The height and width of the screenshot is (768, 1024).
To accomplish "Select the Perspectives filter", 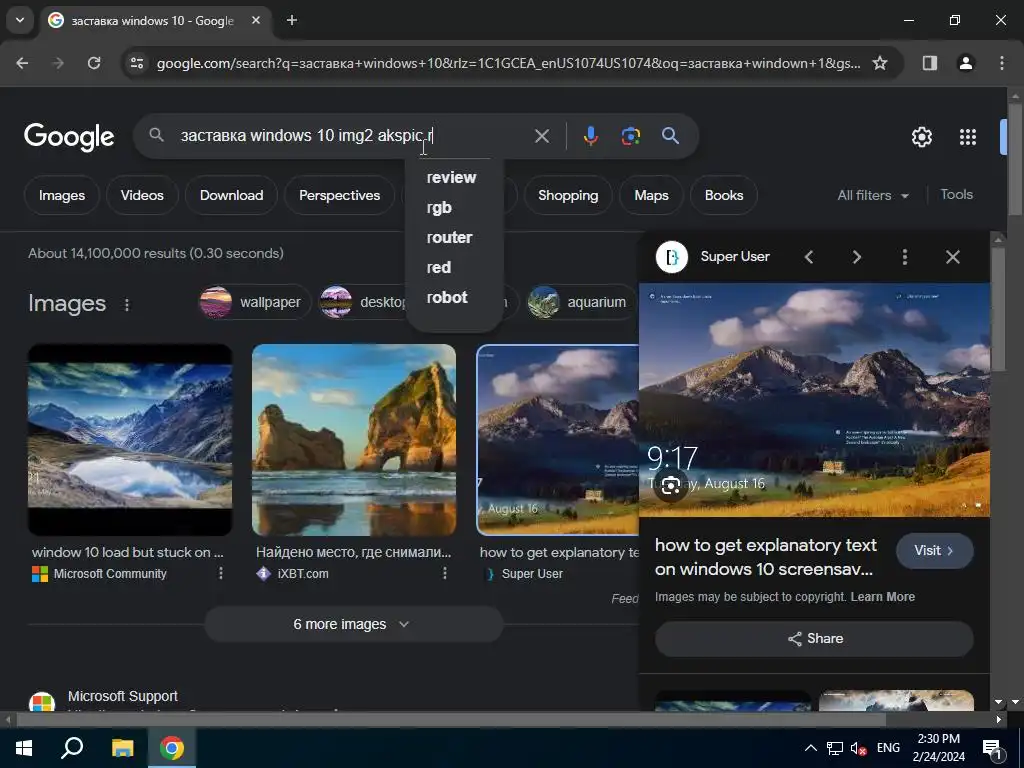I will [x=339, y=195].
